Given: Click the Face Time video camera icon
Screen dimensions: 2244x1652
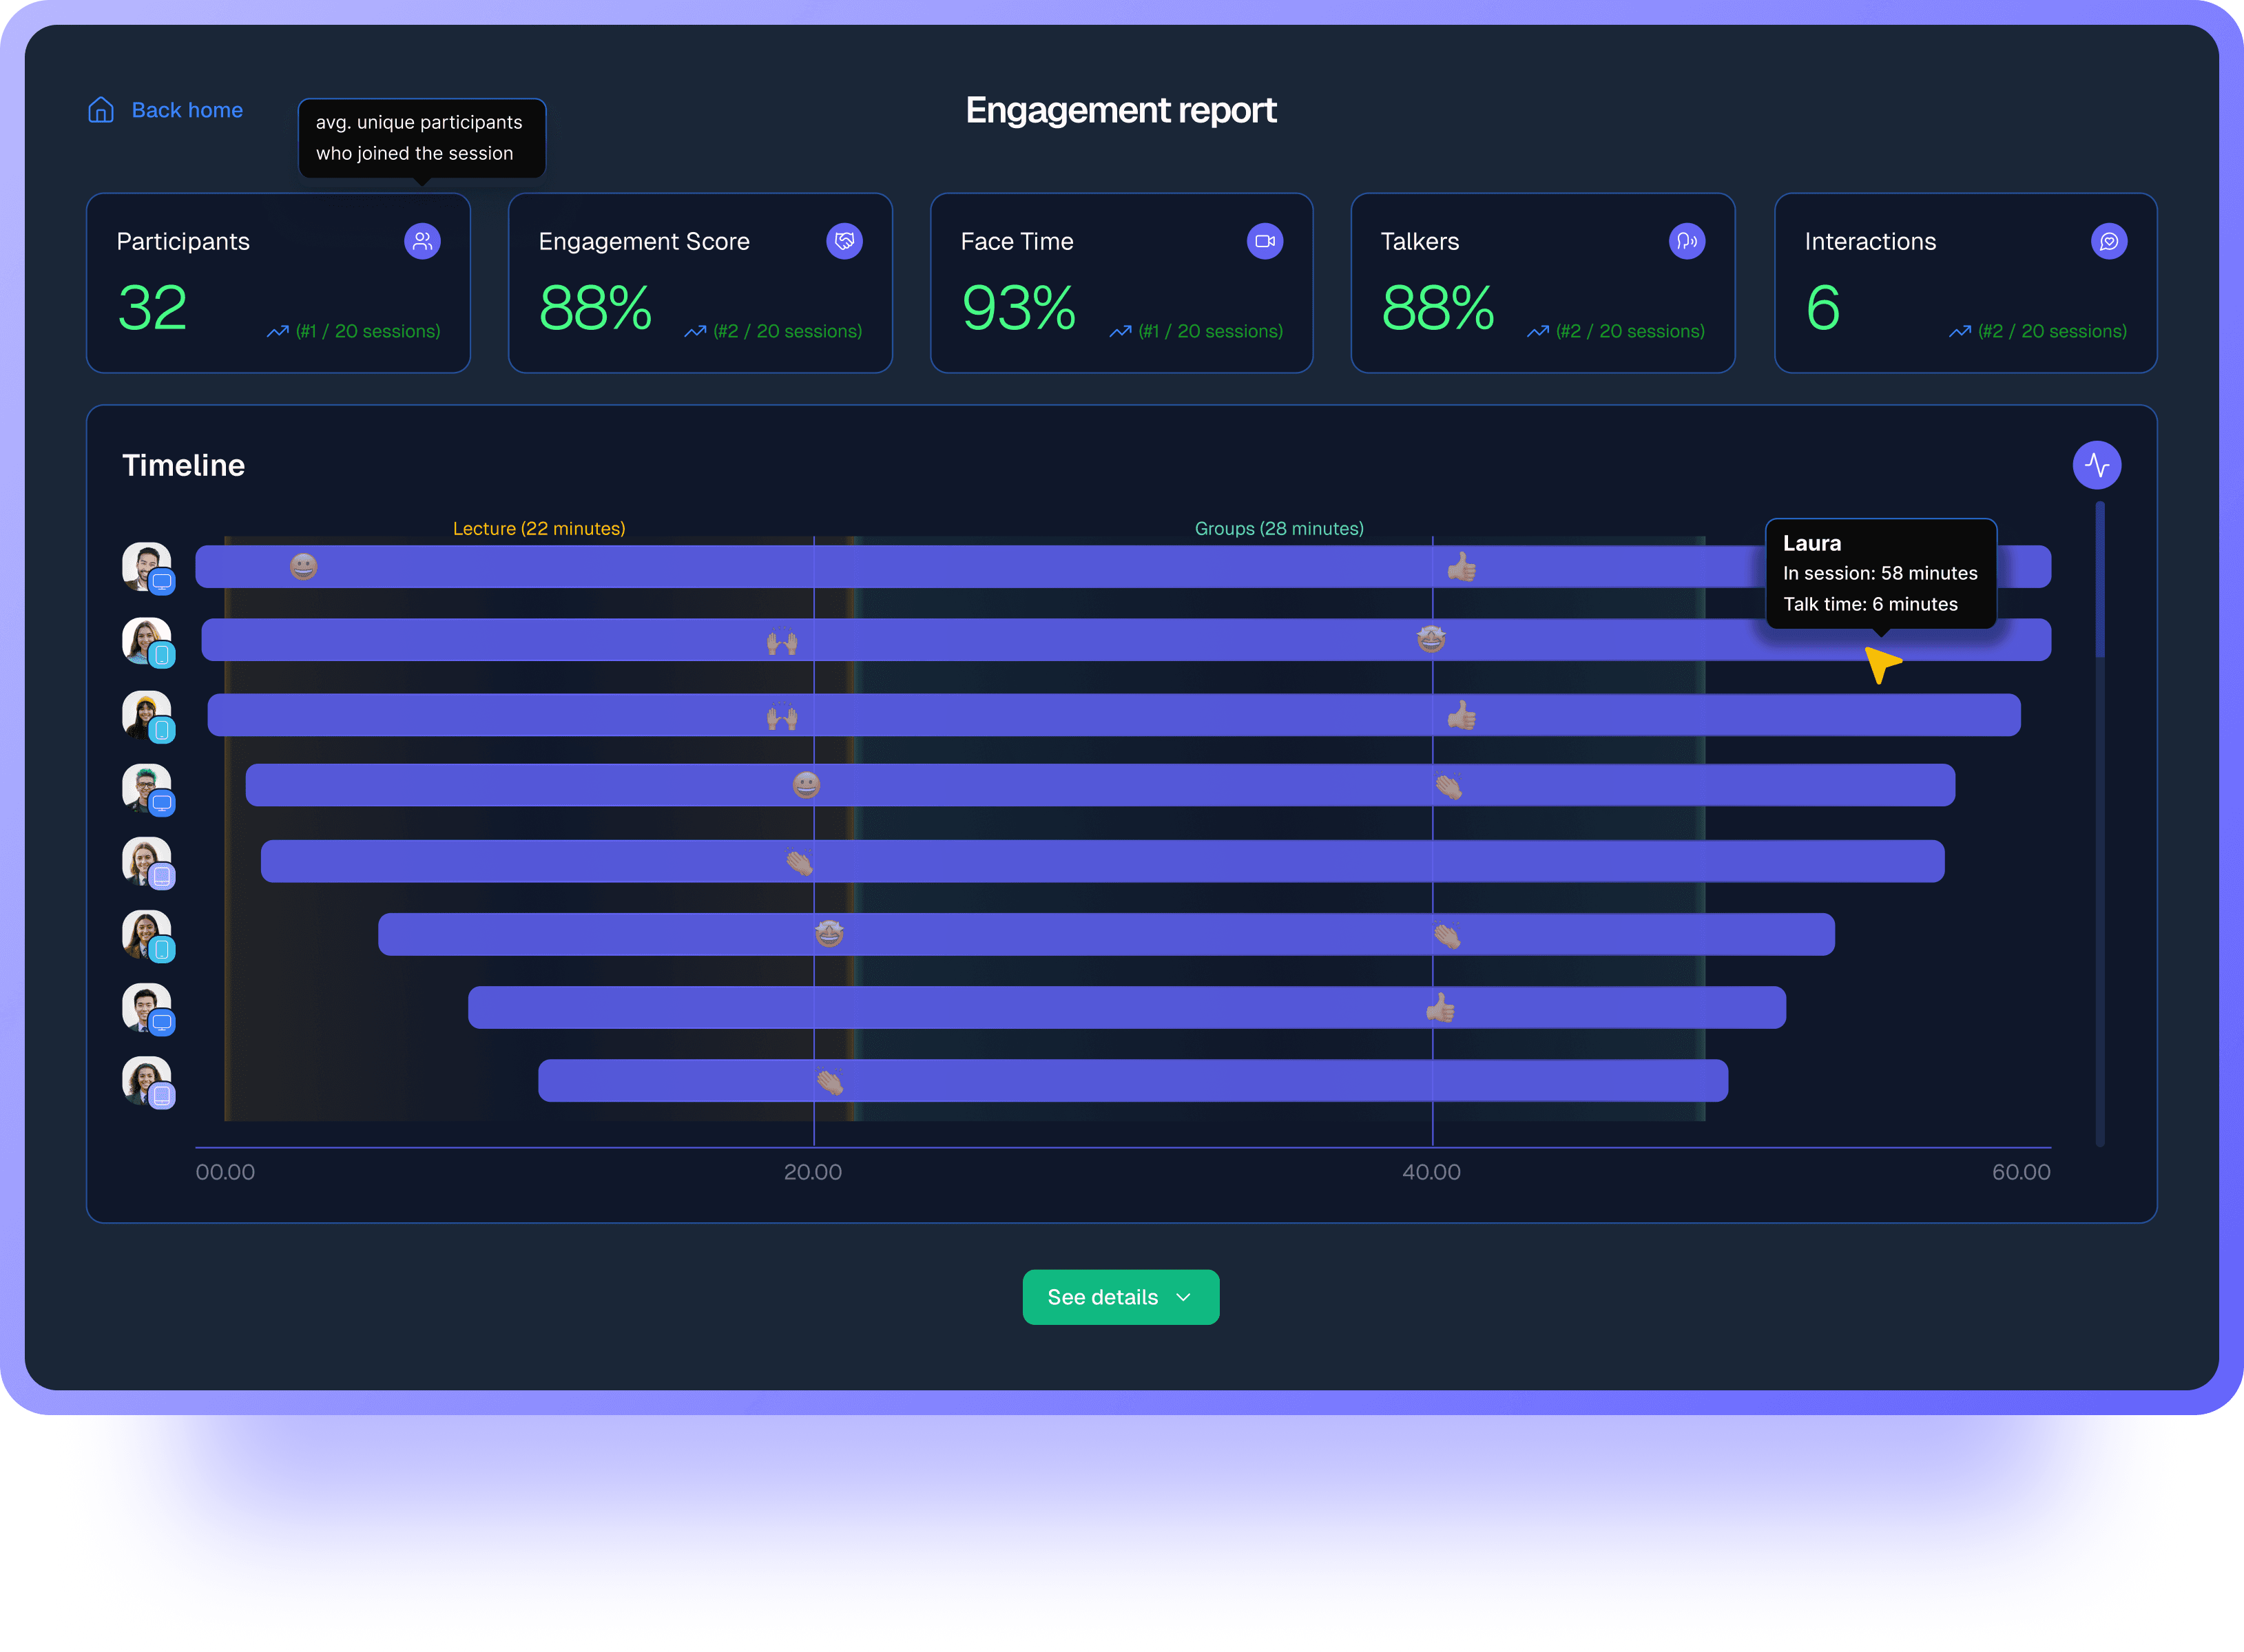Looking at the screenshot, I should point(1265,241).
